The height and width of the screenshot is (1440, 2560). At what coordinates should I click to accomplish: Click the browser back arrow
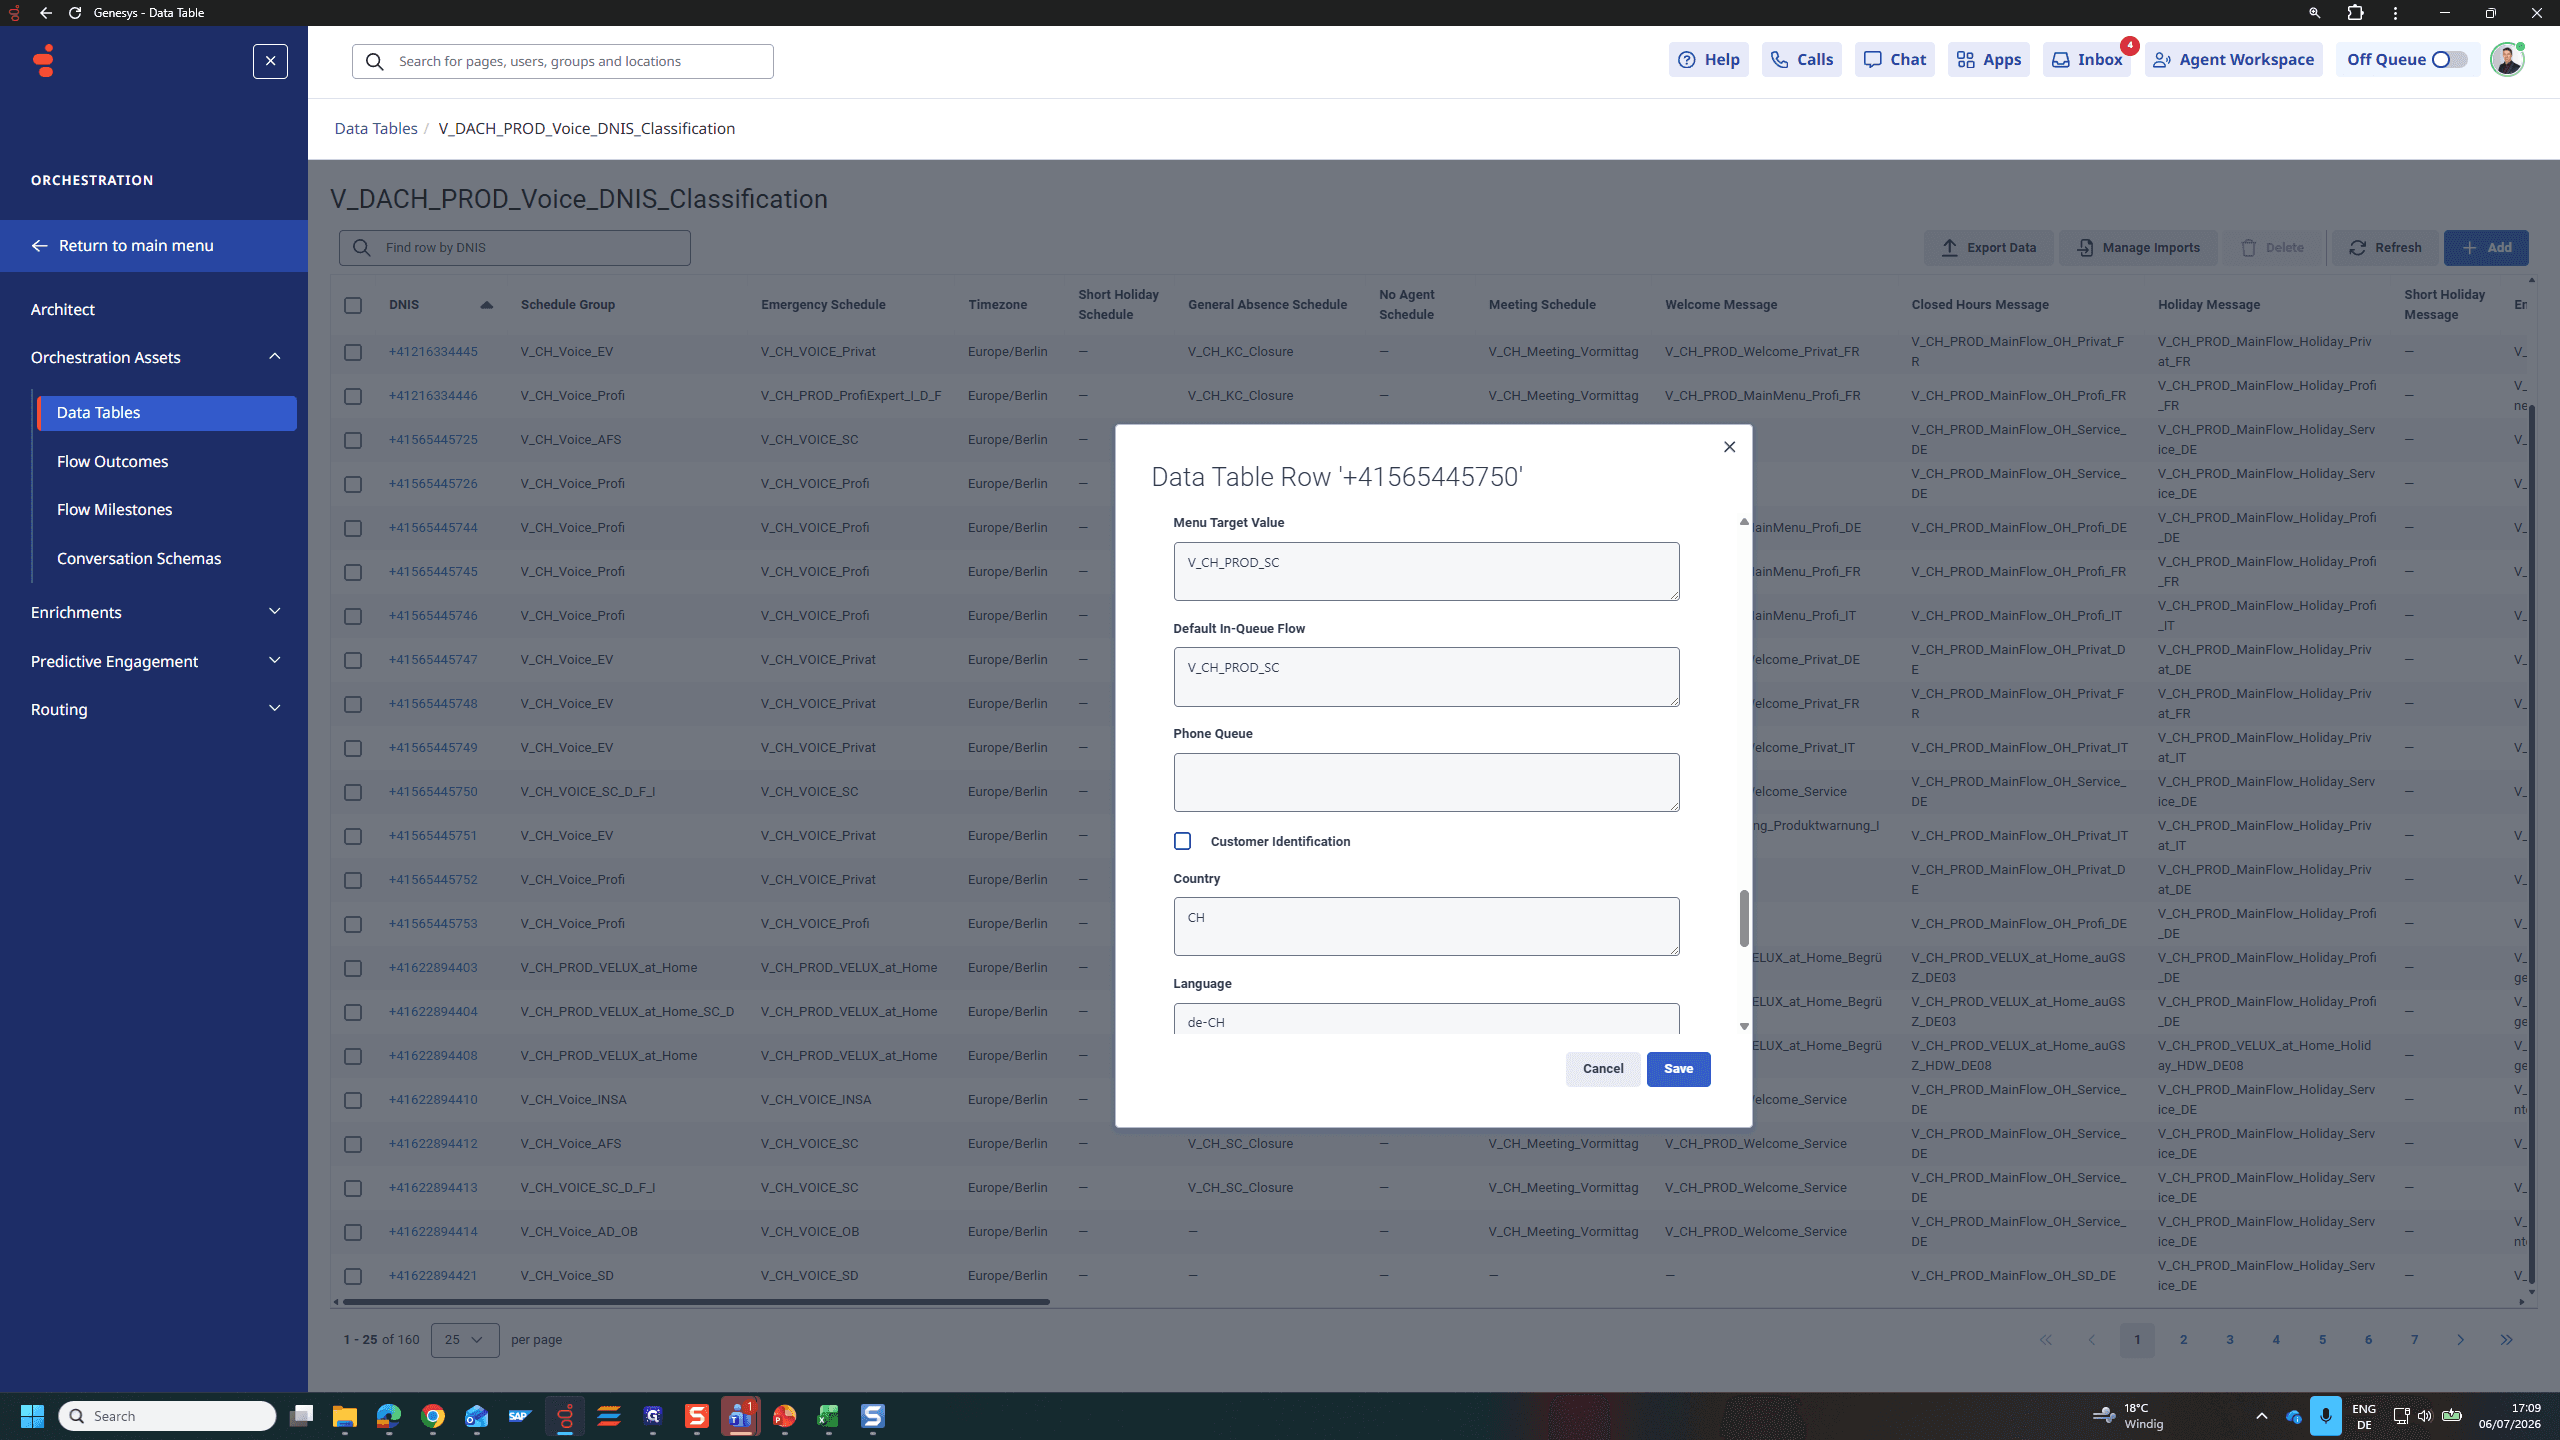[46, 13]
